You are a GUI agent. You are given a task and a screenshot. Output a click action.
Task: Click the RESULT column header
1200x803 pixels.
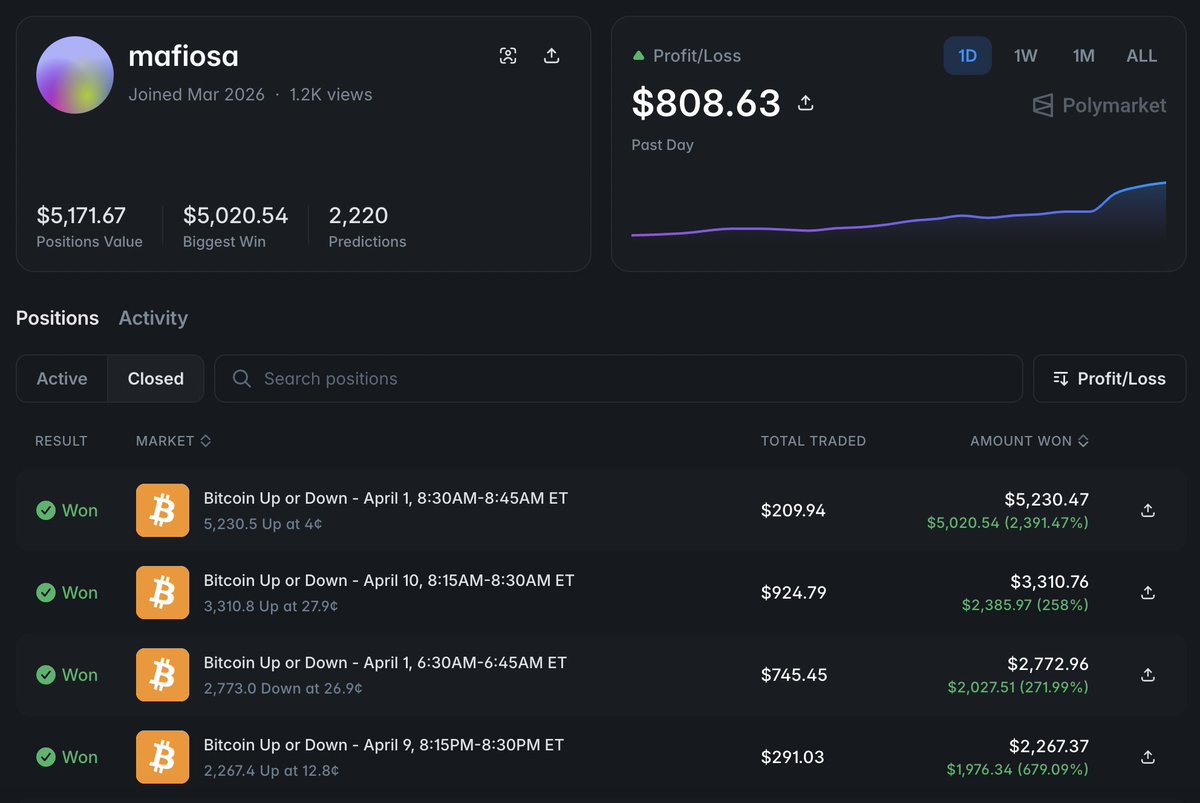pyautogui.click(x=61, y=441)
